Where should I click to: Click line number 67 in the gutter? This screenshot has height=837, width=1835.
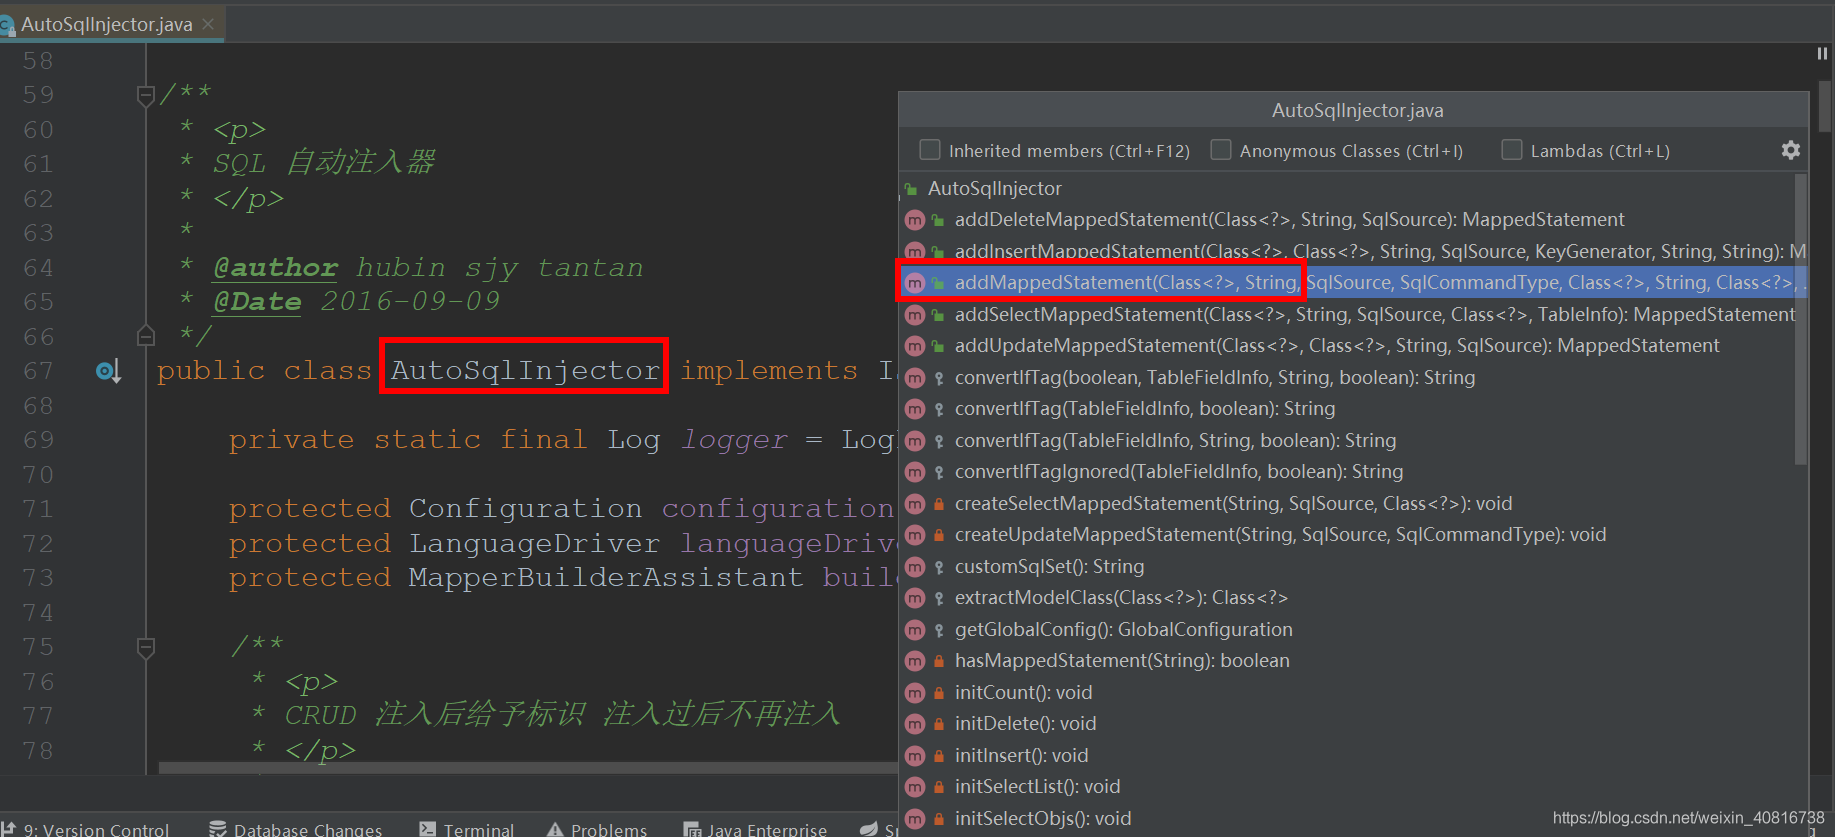[x=38, y=371]
